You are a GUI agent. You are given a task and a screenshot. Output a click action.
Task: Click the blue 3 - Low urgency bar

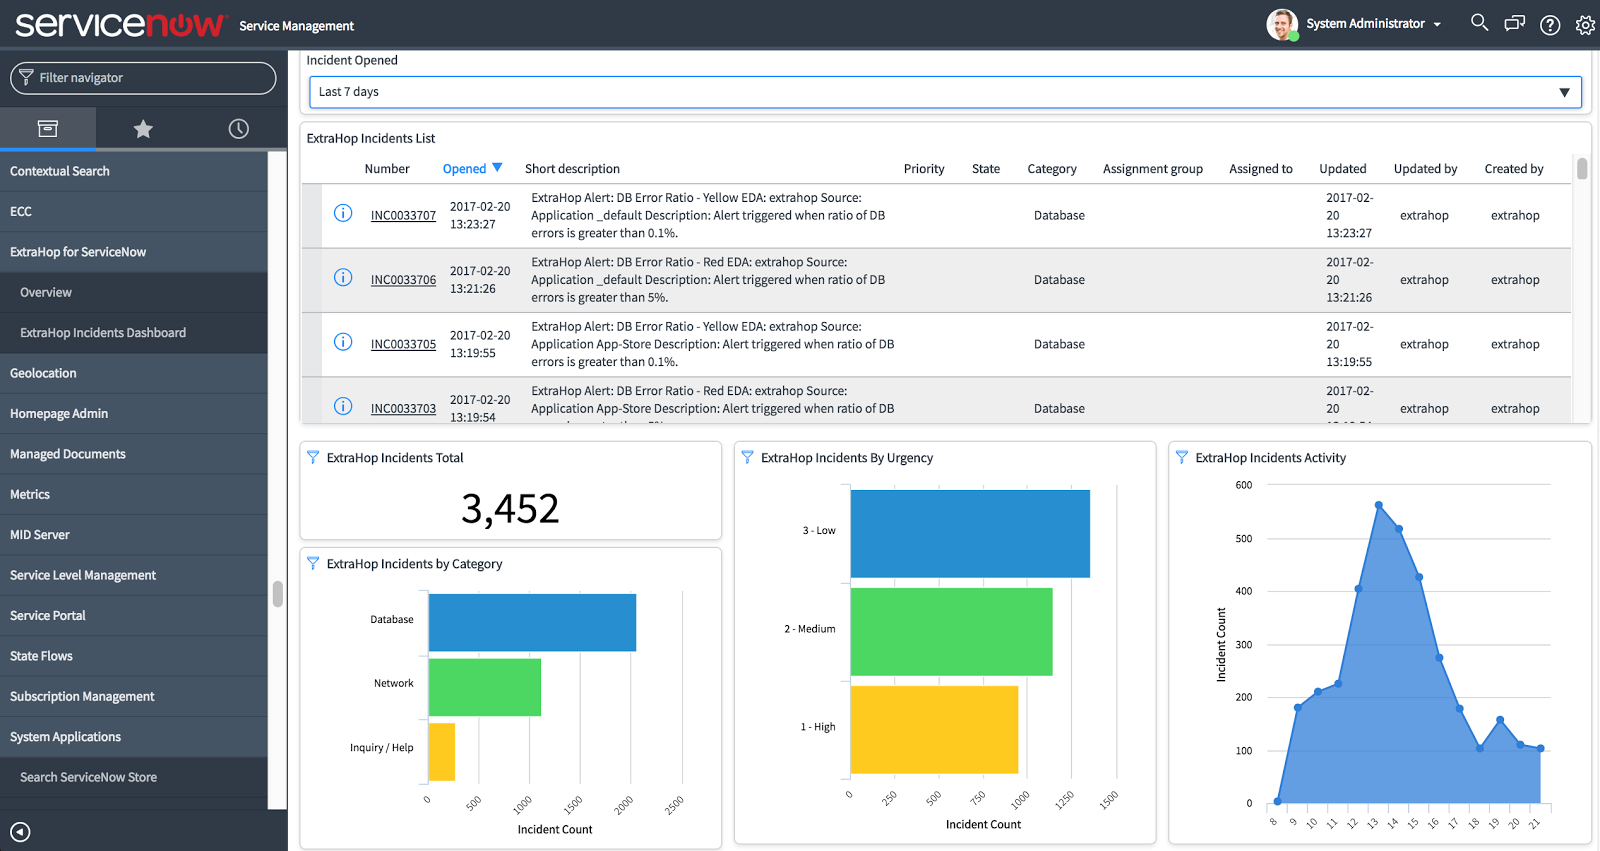[x=970, y=533]
